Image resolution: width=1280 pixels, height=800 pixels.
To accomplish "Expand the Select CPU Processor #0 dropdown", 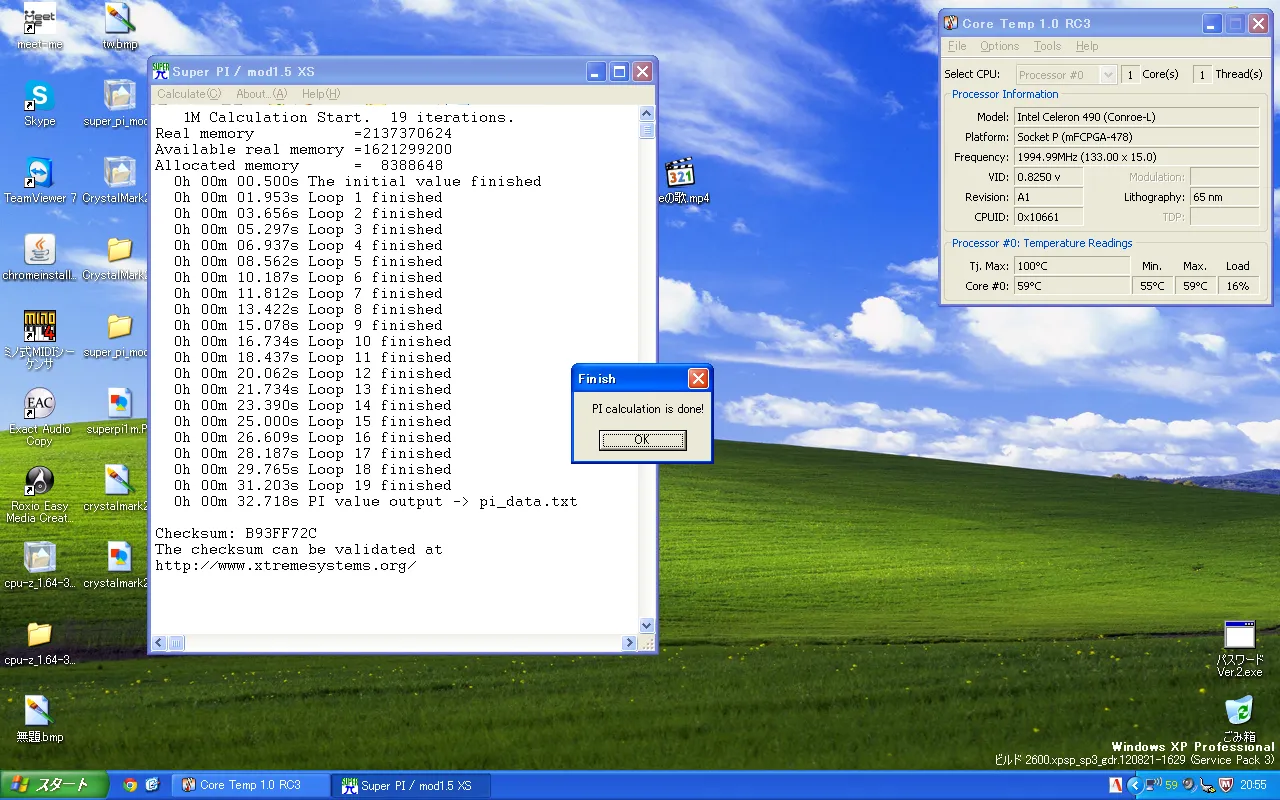I will pyautogui.click(x=1107, y=75).
